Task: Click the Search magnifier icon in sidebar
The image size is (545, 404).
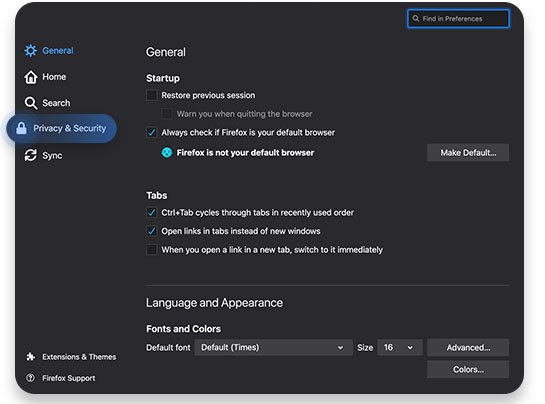Action: click(x=31, y=103)
